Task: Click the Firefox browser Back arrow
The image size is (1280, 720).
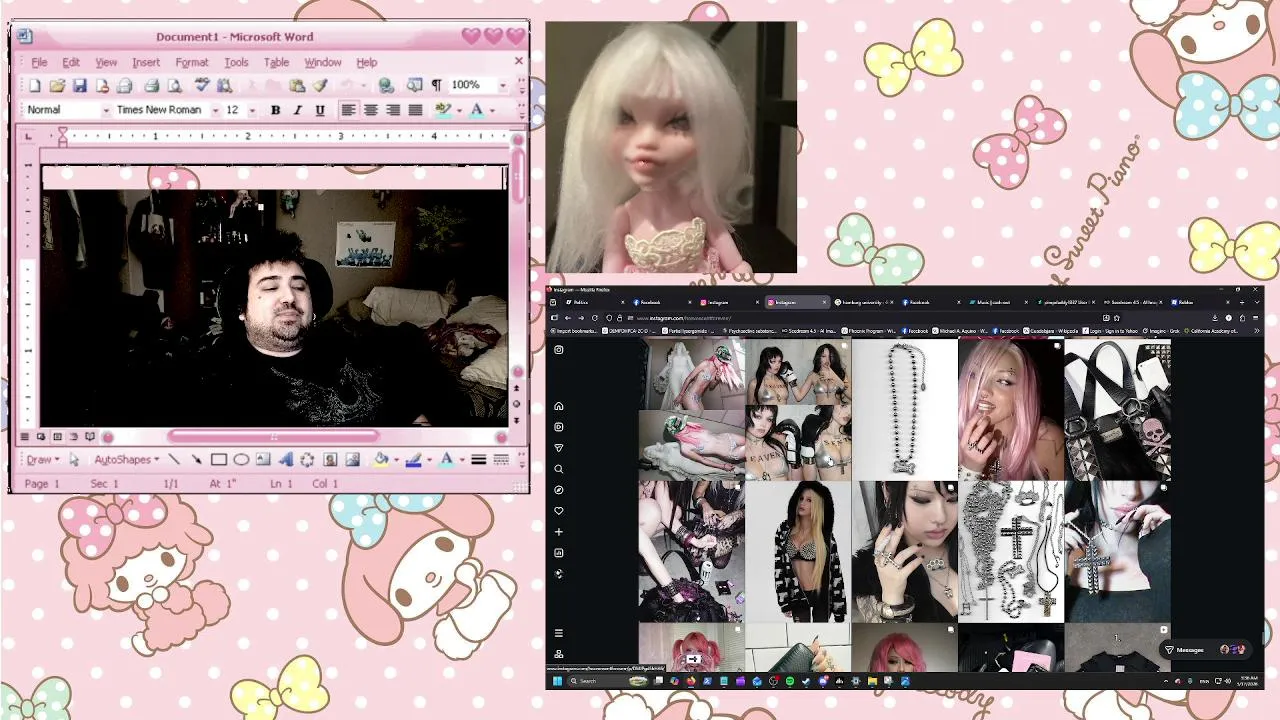Action: tap(567, 318)
